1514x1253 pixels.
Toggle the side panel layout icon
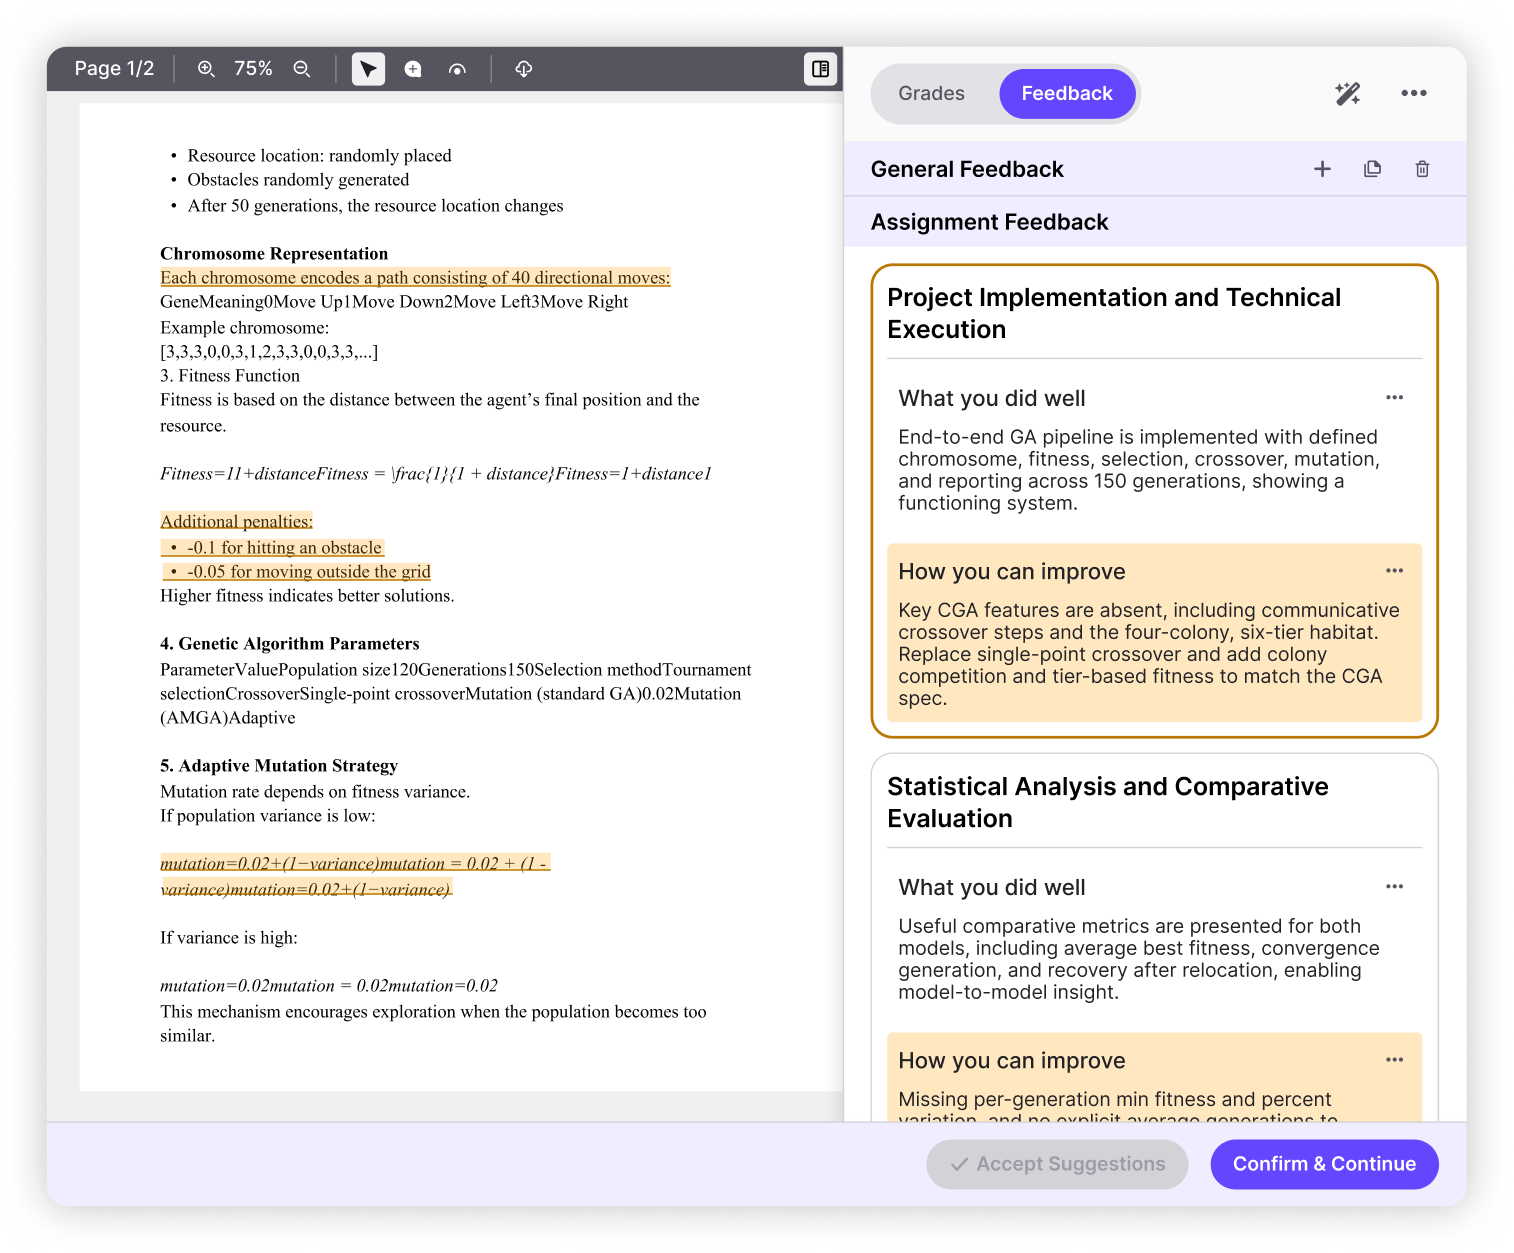click(820, 69)
